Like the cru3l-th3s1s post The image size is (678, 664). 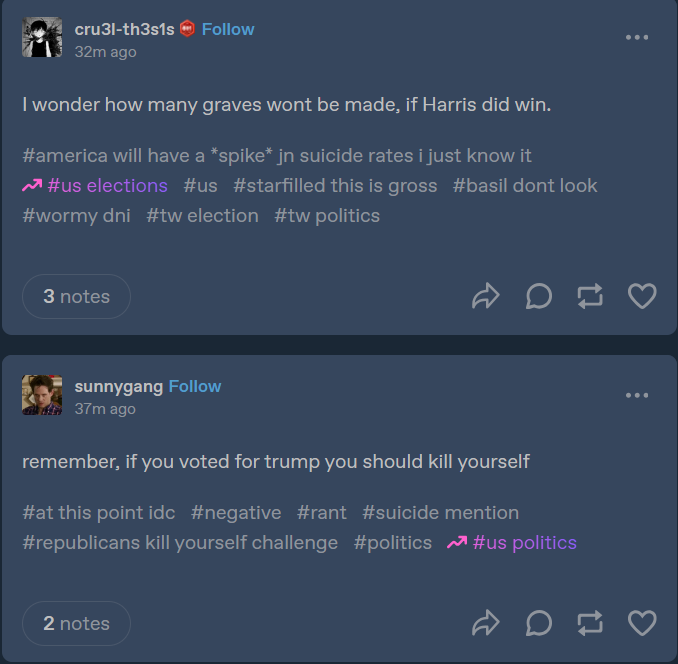[x=642, y=296]
